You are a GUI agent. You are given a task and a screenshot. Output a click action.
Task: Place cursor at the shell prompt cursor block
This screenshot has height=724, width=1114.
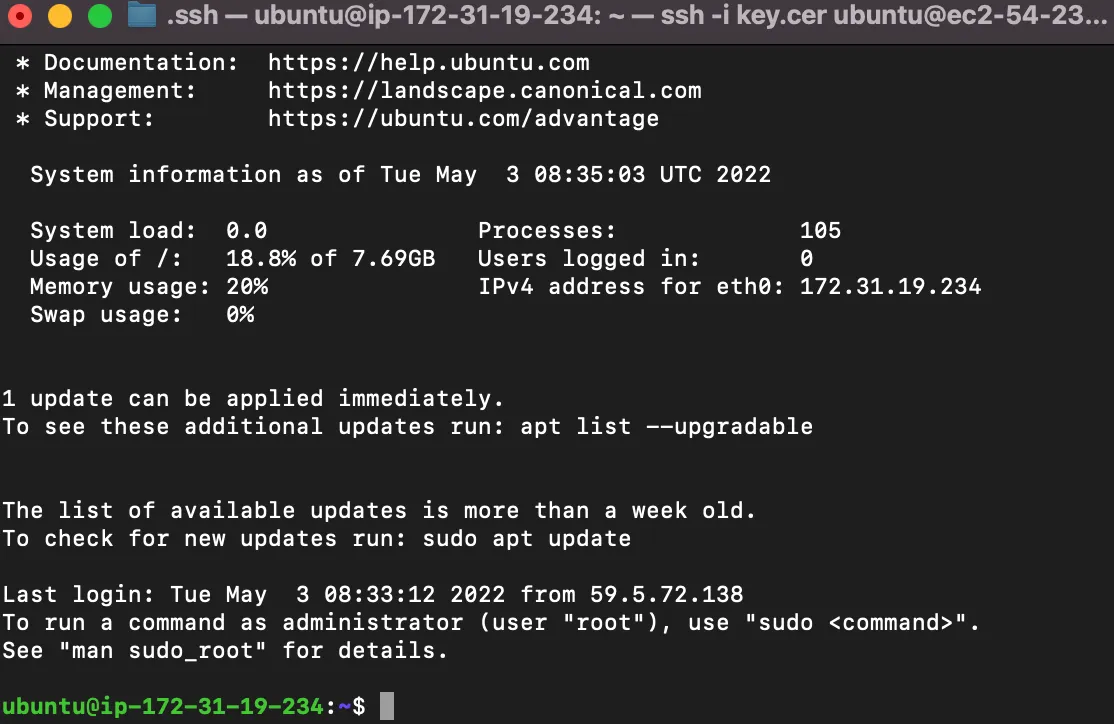click(x=386, y=706)
